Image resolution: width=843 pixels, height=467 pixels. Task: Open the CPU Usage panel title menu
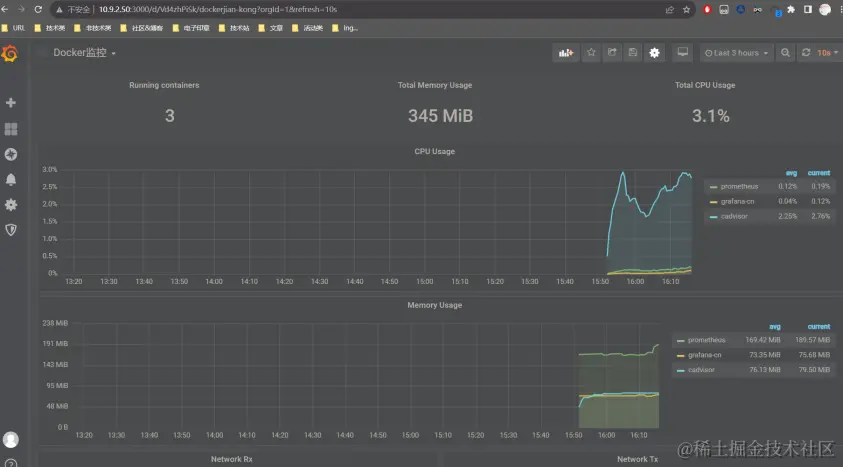pos(434,152)
